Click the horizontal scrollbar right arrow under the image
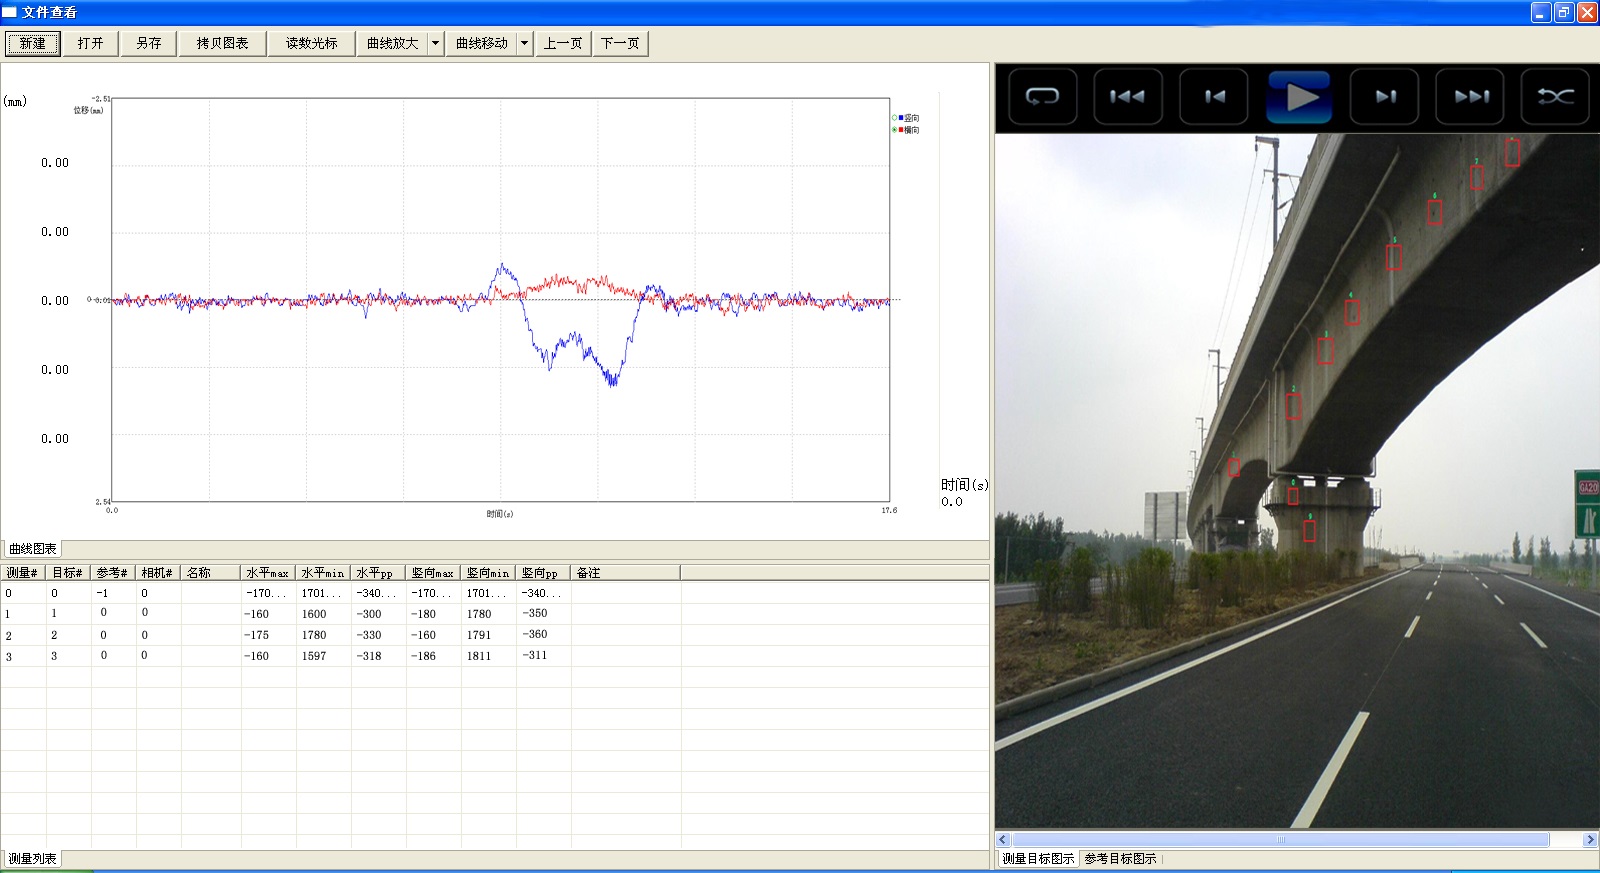Viewport: 1600px width, 873px height. tap(1590, 840)
